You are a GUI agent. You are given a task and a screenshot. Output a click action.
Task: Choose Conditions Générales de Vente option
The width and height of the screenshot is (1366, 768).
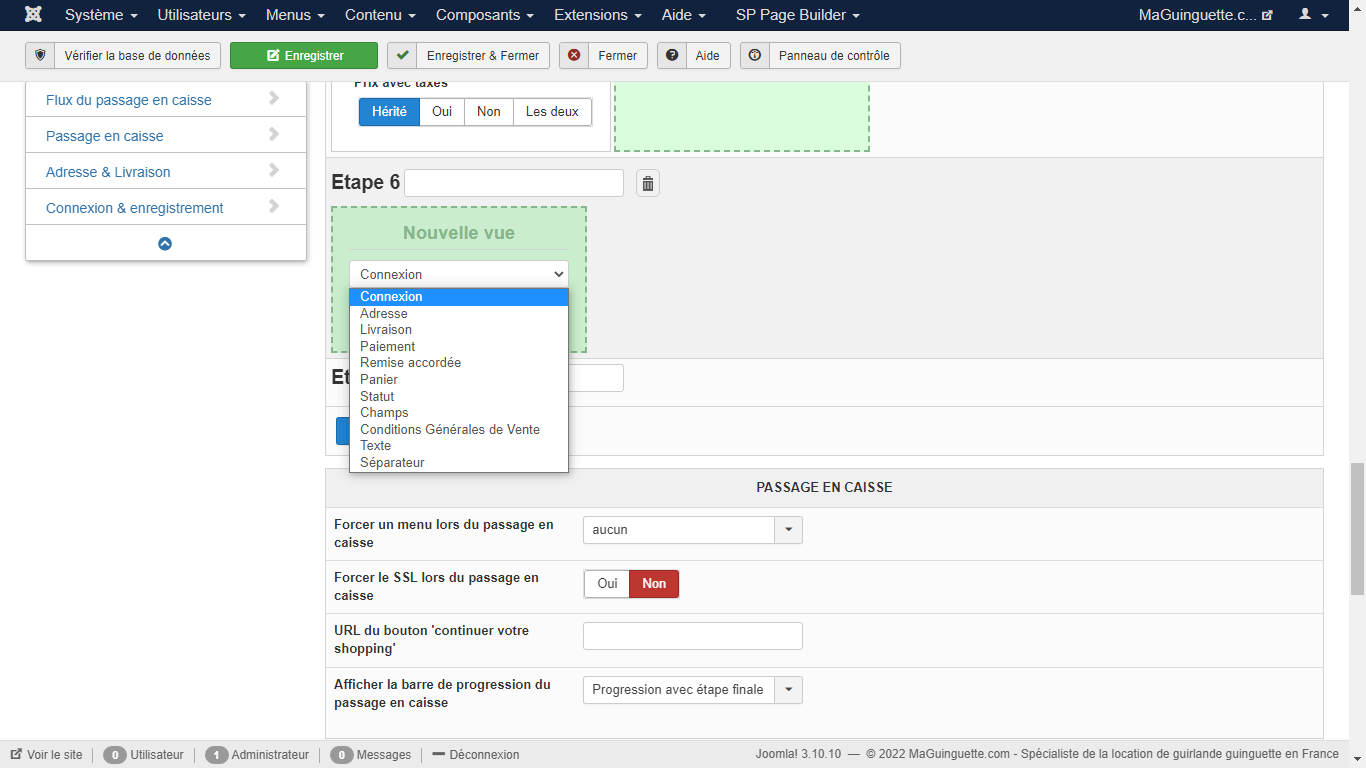pos(459,430)
